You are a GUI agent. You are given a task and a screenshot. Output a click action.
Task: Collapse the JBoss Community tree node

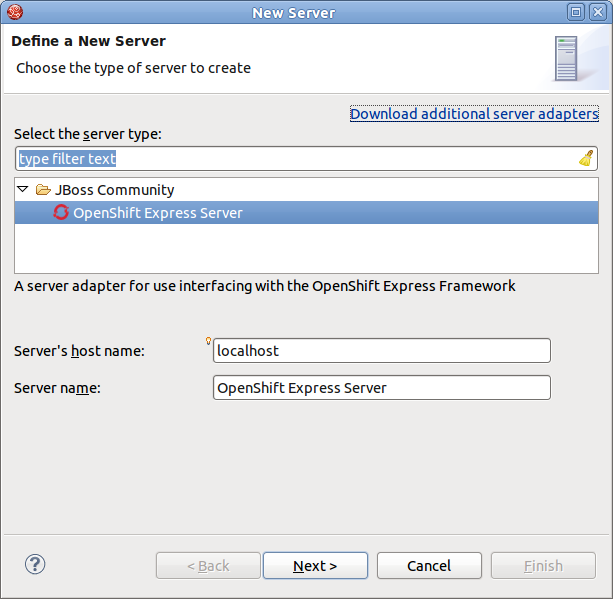pyautogui.click(x=23, y=189)
